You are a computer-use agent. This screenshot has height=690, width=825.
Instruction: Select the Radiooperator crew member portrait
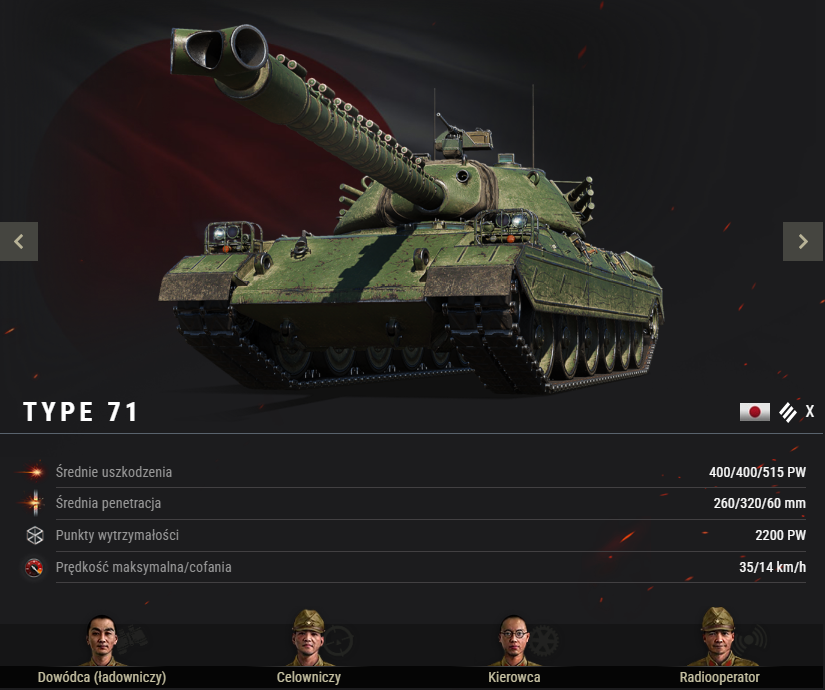(x=719, y=637)
